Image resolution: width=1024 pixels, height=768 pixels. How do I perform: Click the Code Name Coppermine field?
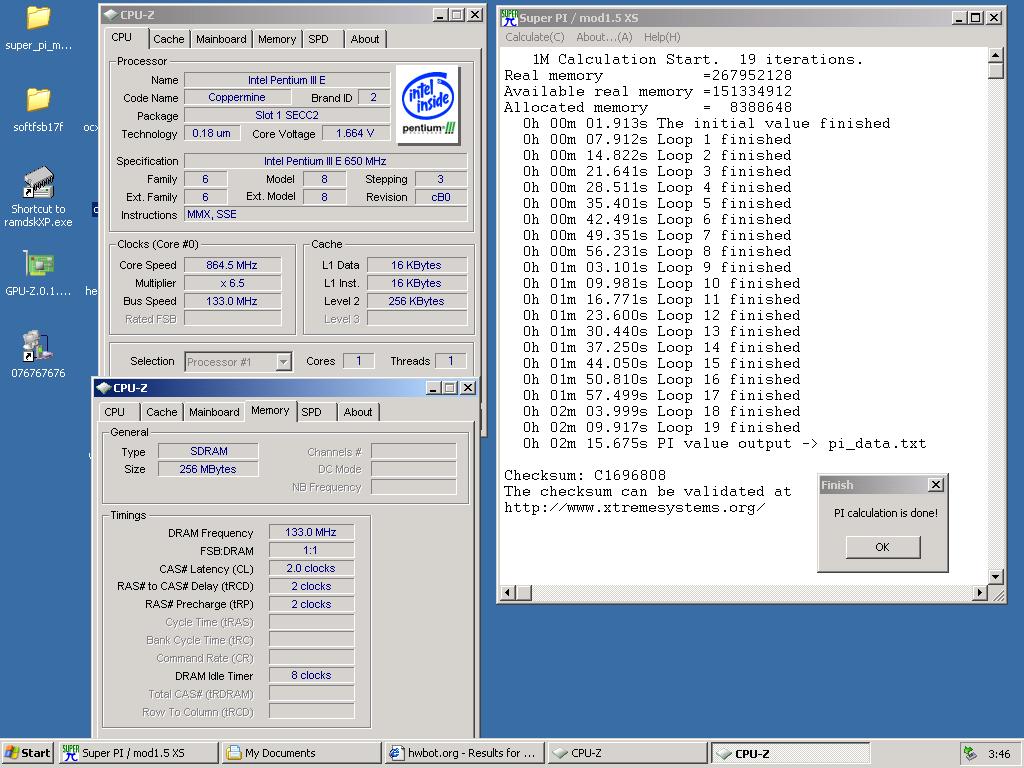237,97
